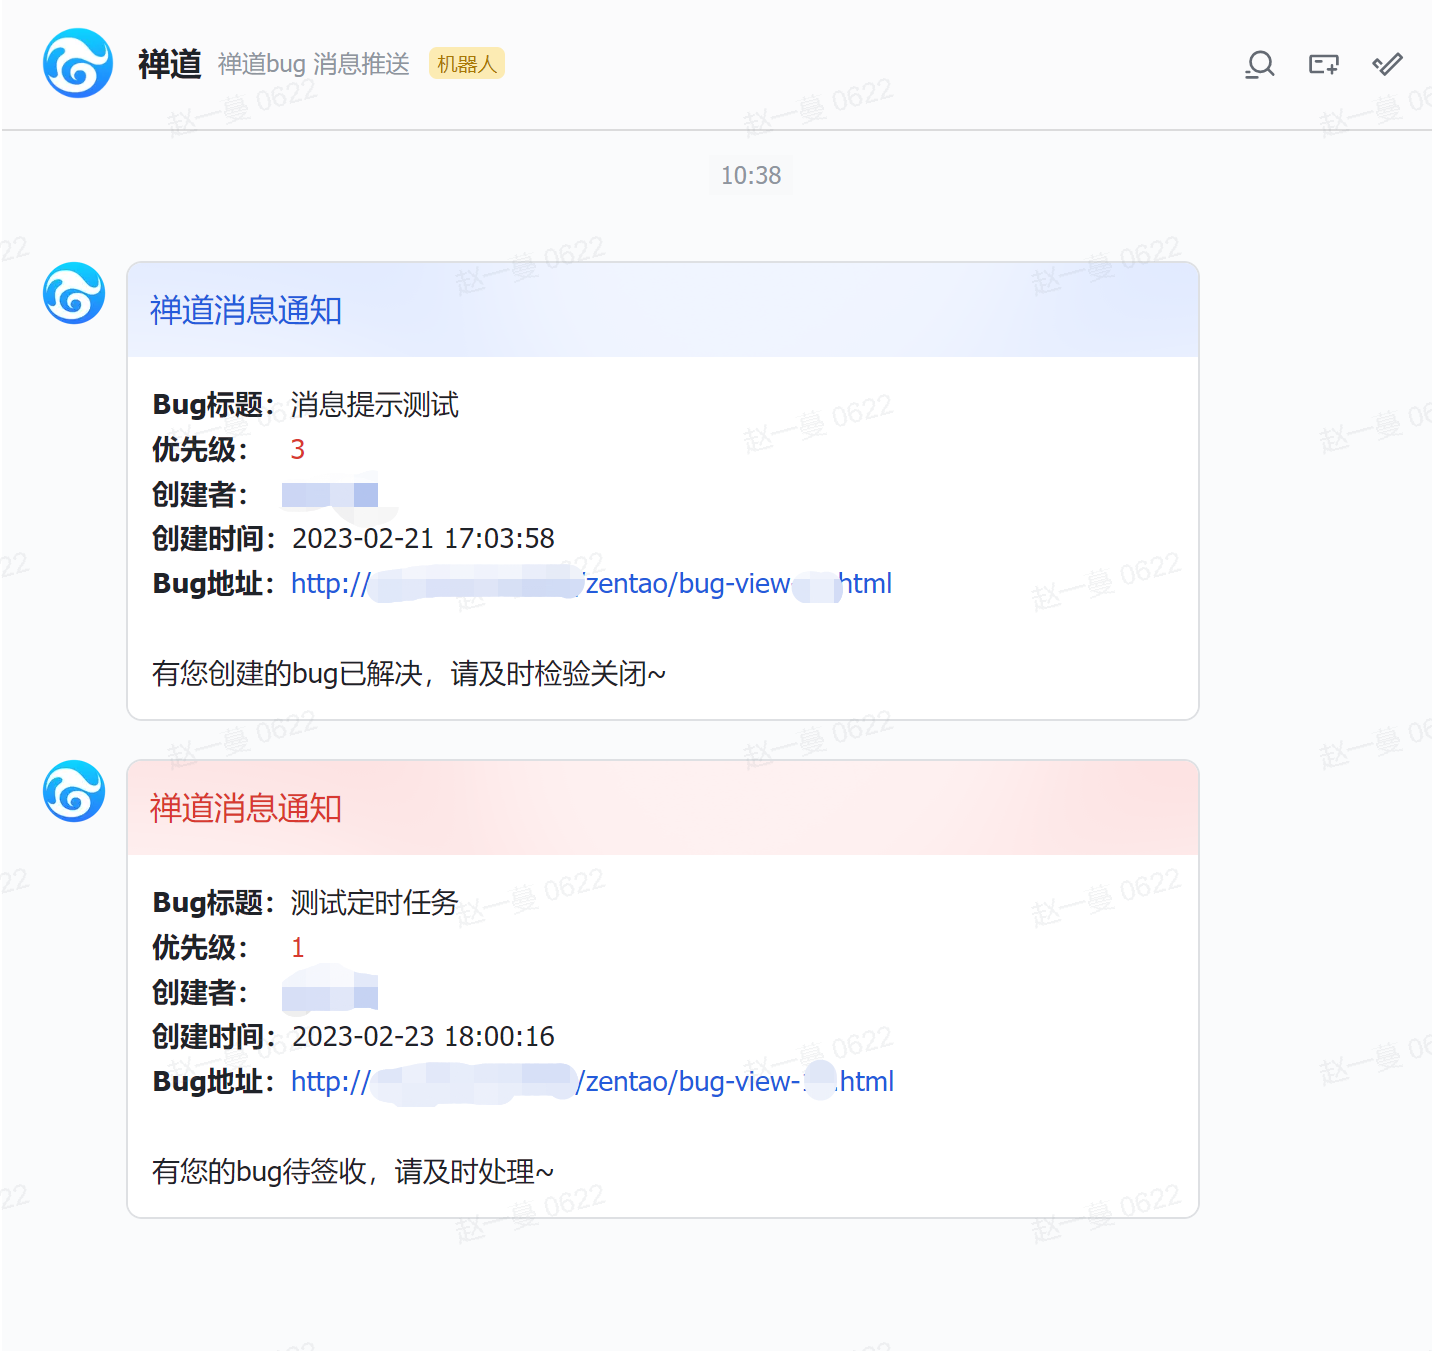Click the 10:38 timestamp
This screenshot has width=1432, height=1351.
(751, 176)
